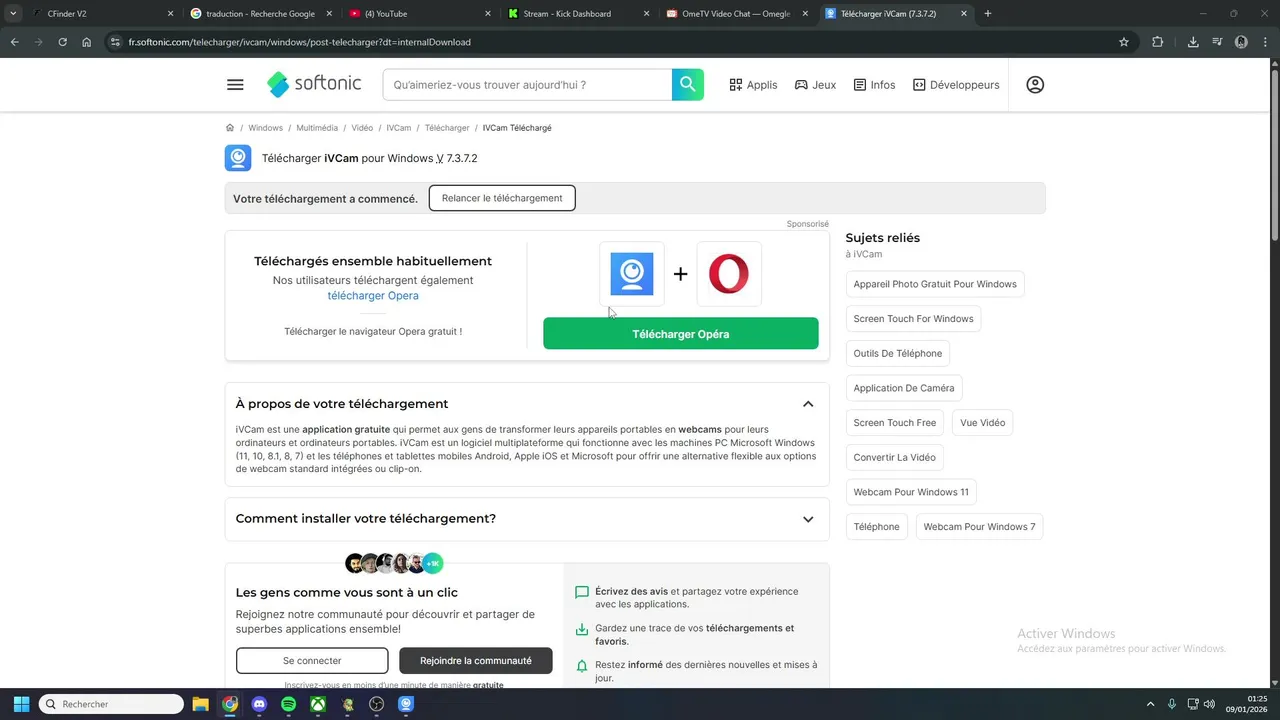Select 'Webcam Pour Windows 11' tag

[911, 492]
